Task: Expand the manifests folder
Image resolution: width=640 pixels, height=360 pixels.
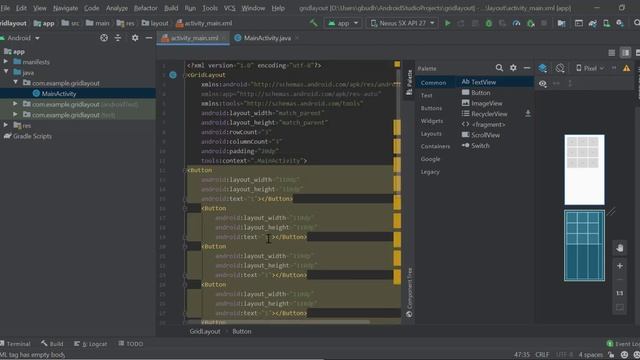Action: [x=6, y=62]
